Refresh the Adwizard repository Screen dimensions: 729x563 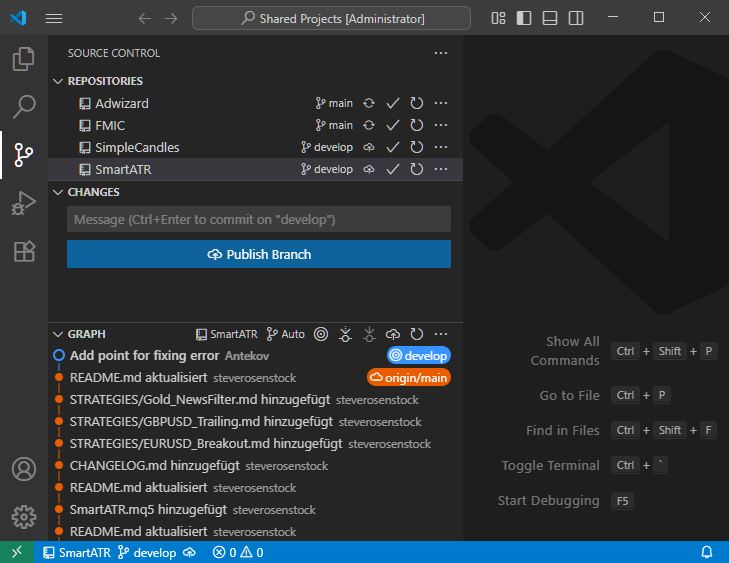point(417,103)
